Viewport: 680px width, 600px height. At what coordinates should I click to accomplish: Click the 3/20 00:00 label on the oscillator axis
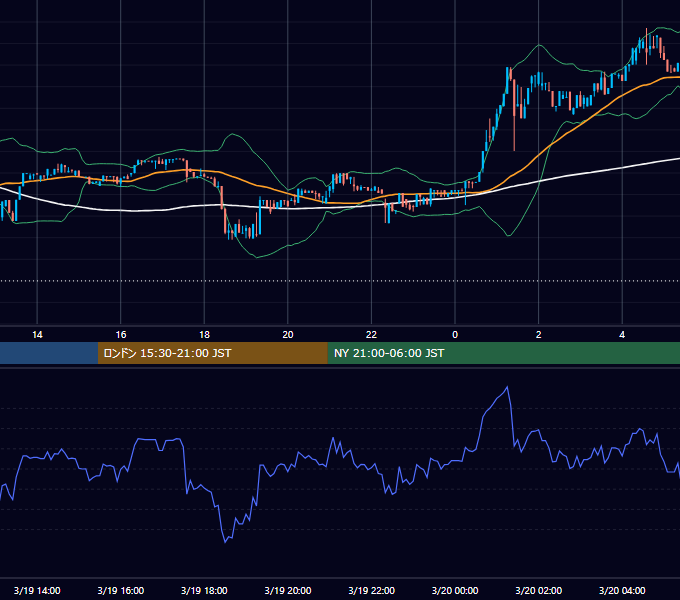click(x=455, y=590)
